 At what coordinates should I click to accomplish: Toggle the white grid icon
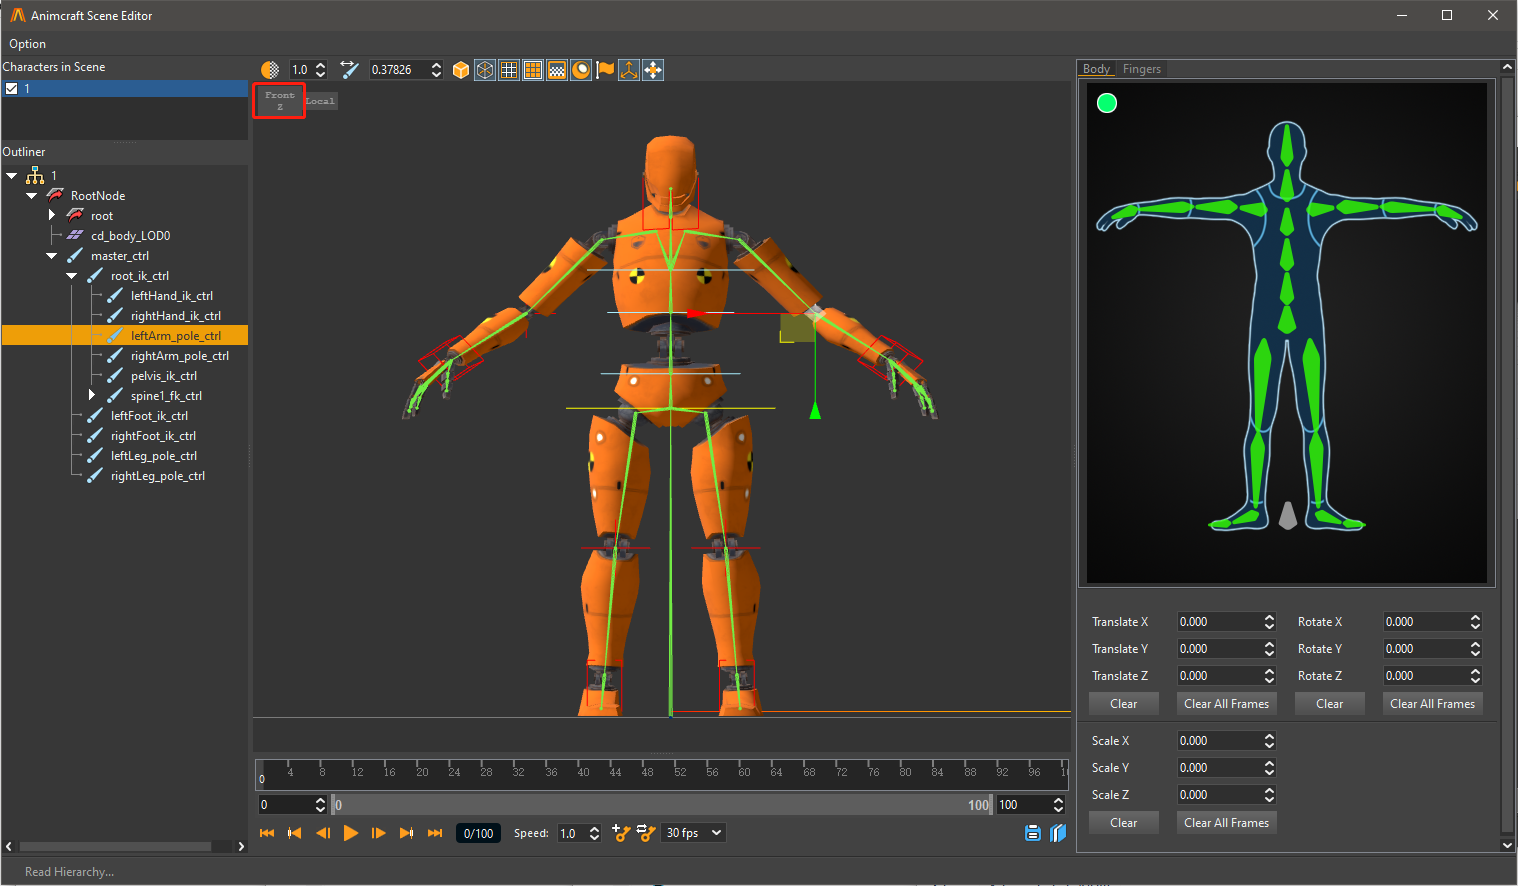(x=509, y=70)
